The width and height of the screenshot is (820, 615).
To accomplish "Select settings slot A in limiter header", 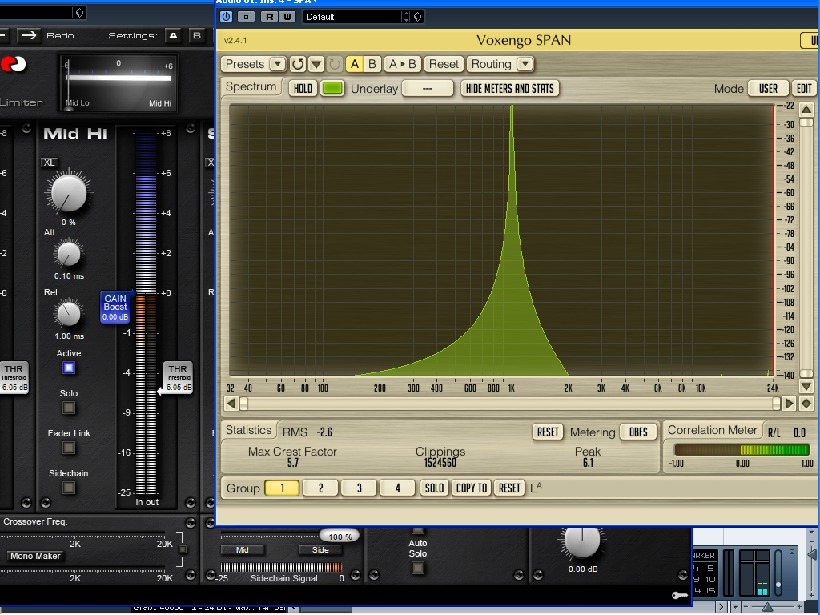I will tap(174, 36).
